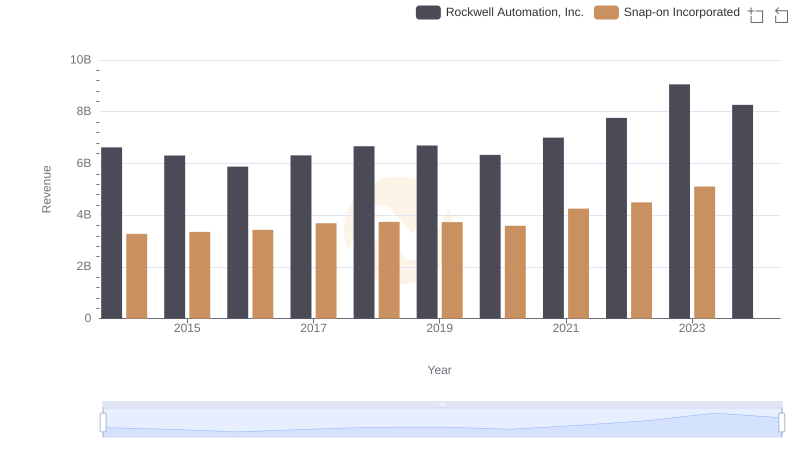Click the Snap-on bar for 2021
The height and width of the screenshot is (461, 800).
tap(578, 264)
